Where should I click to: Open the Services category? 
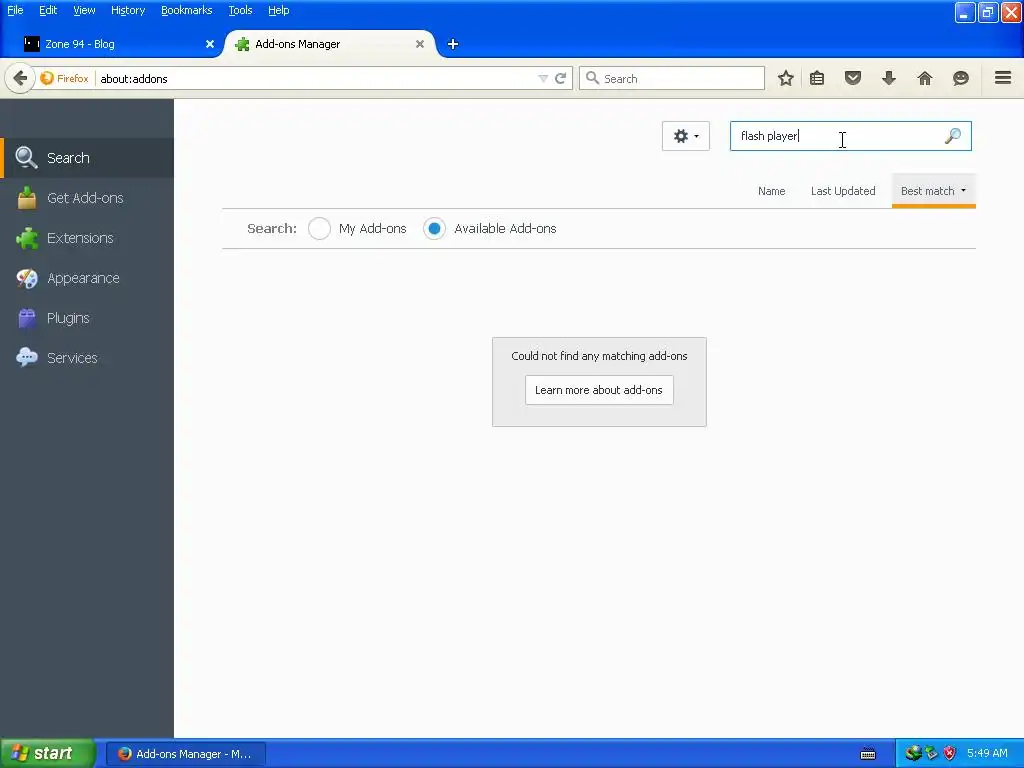pyautogui.click(x=87, y=358)
